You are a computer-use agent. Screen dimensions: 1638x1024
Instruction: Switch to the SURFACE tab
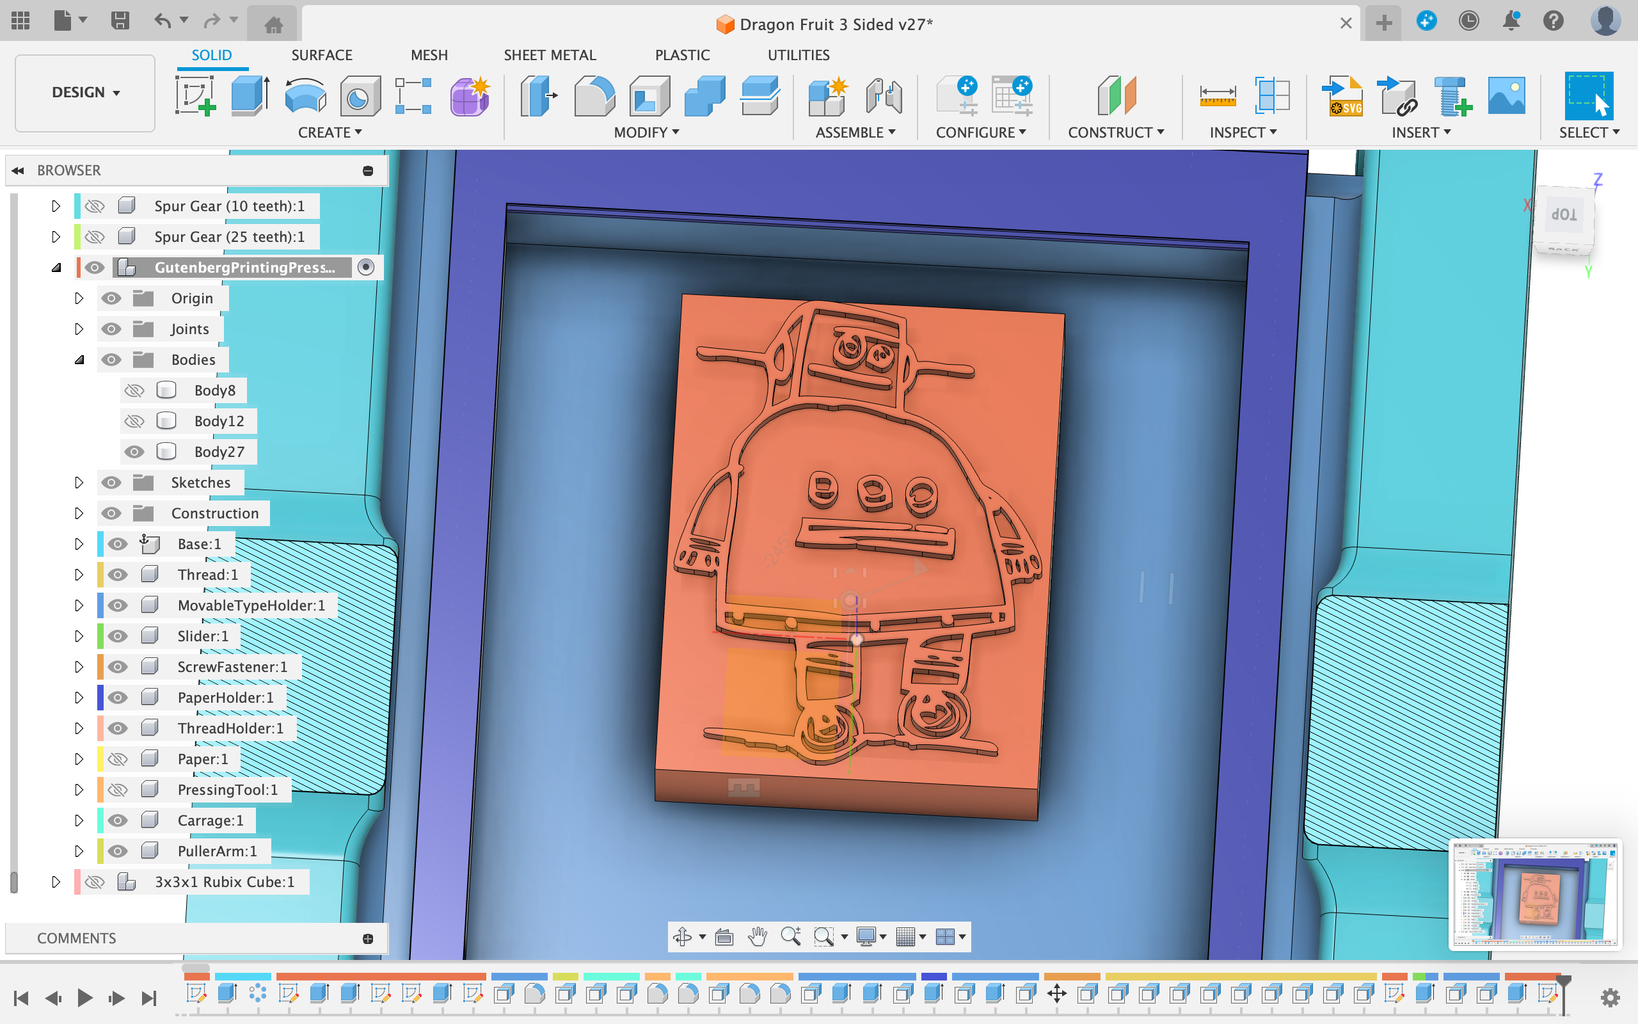(322, 55)
